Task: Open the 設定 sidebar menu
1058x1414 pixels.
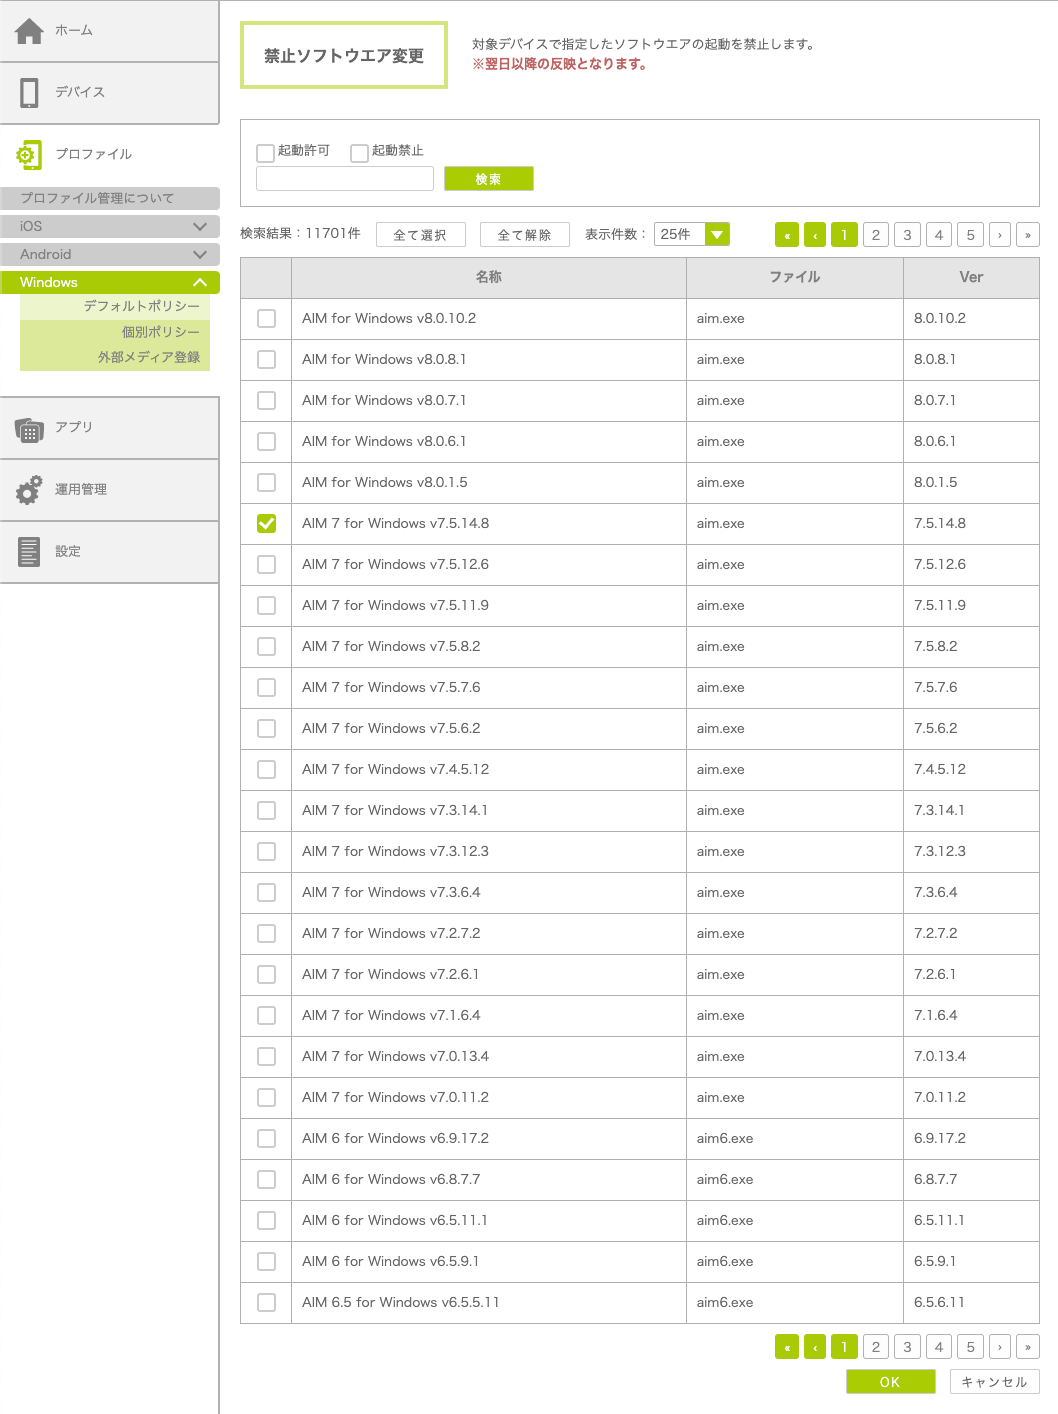Action: 109,552
